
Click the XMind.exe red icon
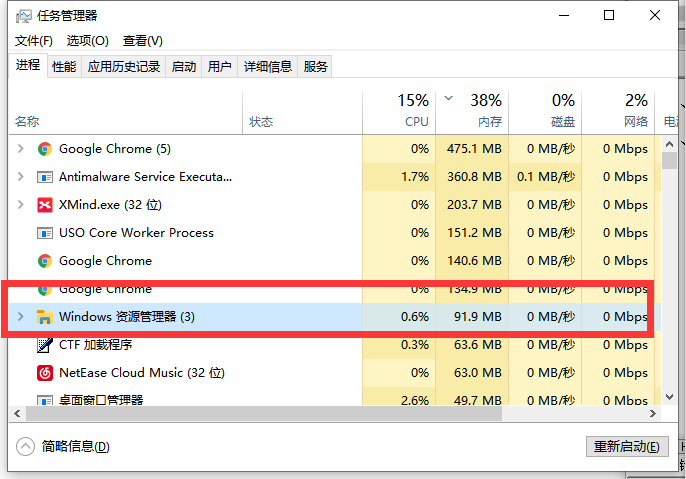[44, 205]
